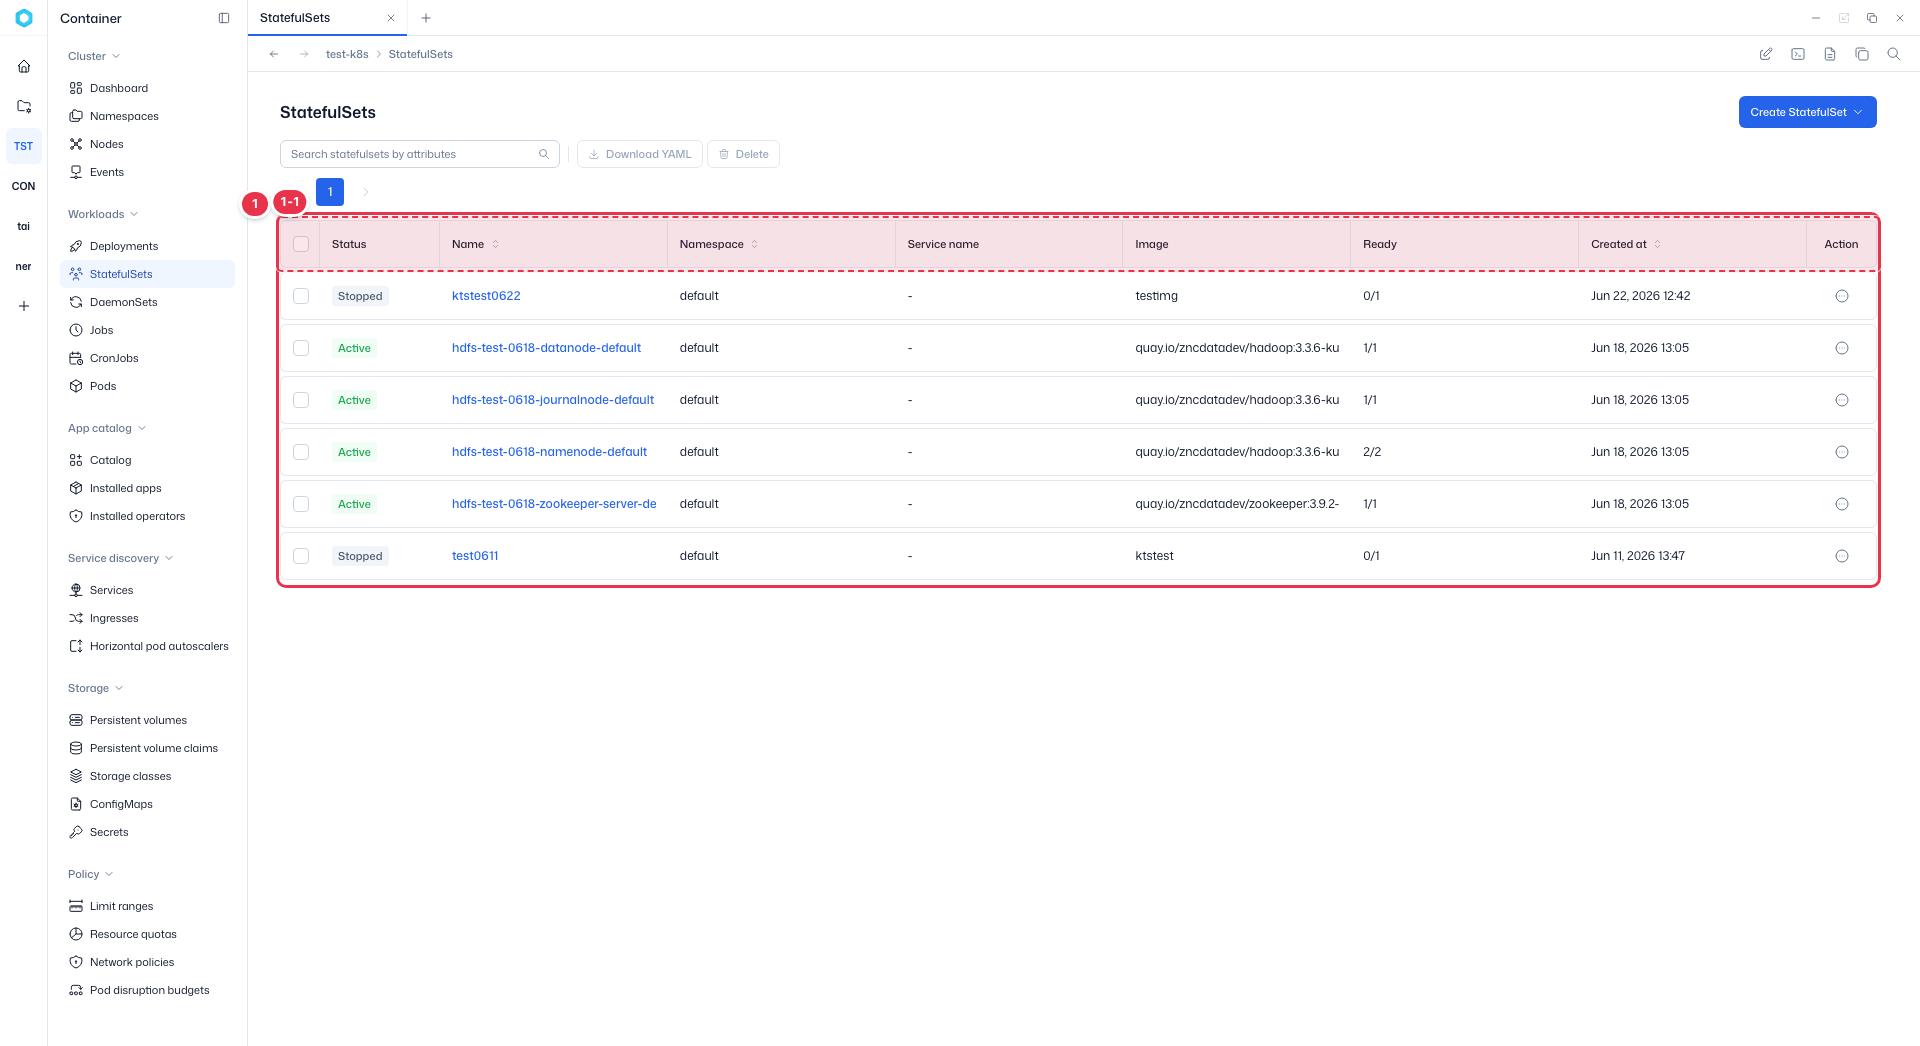Screen dimensions: 1920x1046
Task: Click the copy icon in top toolbar
Action: (1862, 54)
